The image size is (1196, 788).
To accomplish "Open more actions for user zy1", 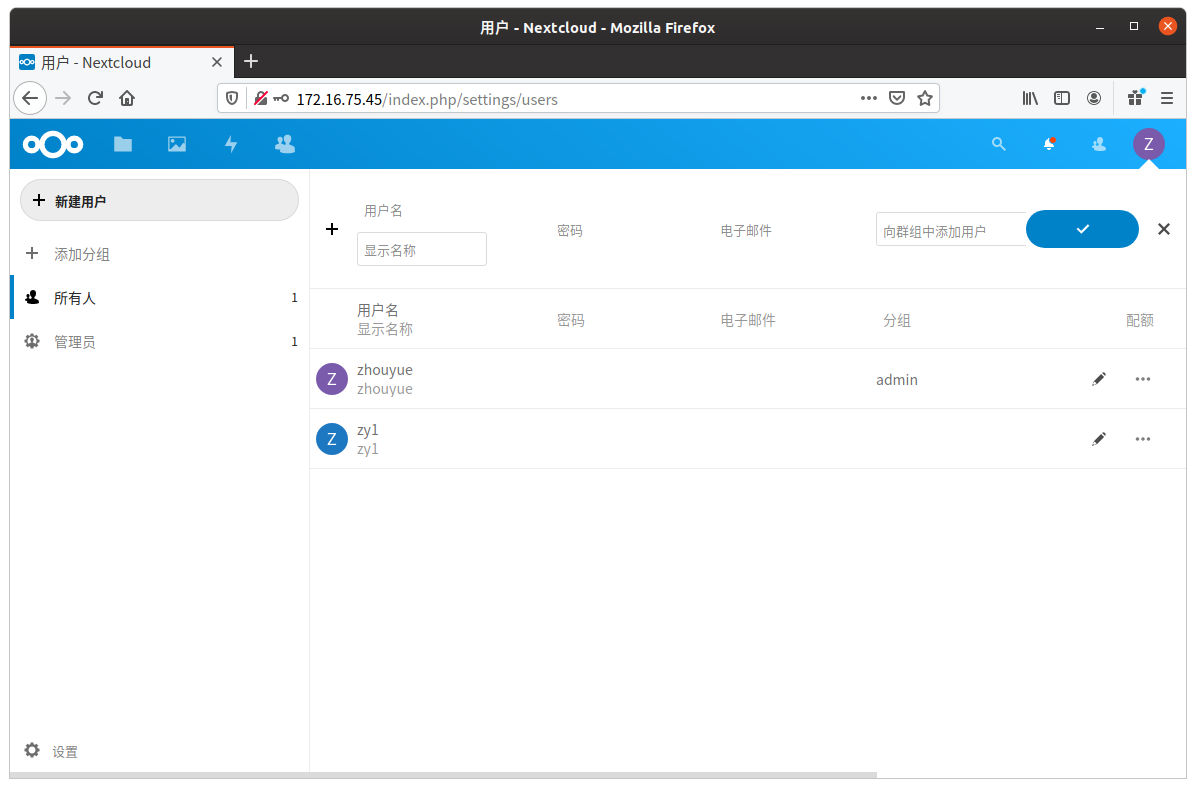I will [x=1142, y=438].
